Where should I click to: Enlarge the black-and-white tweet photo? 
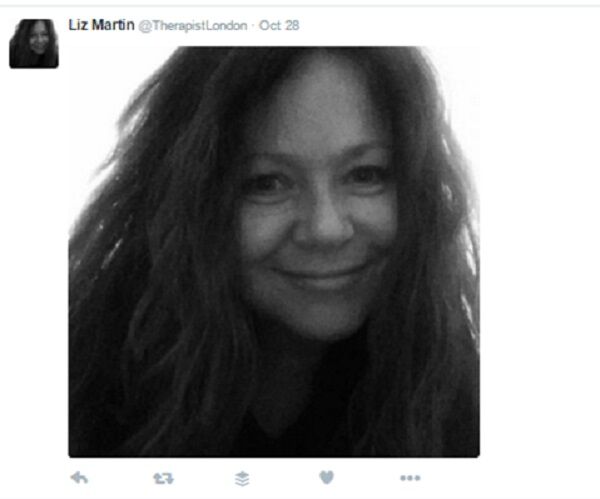(274, 252)
